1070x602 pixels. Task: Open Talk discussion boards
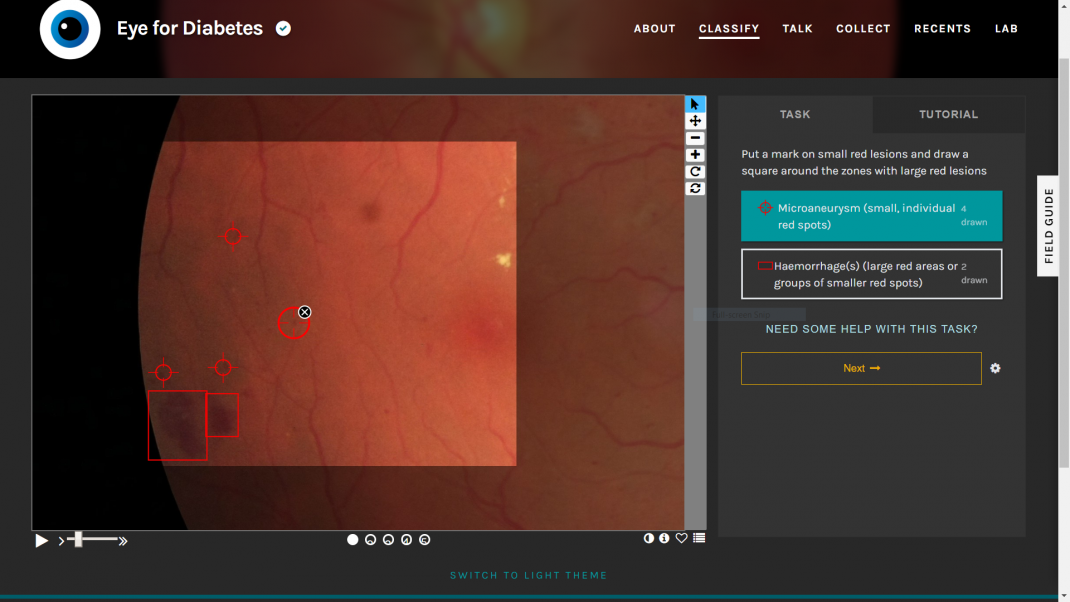coord(797,29)
